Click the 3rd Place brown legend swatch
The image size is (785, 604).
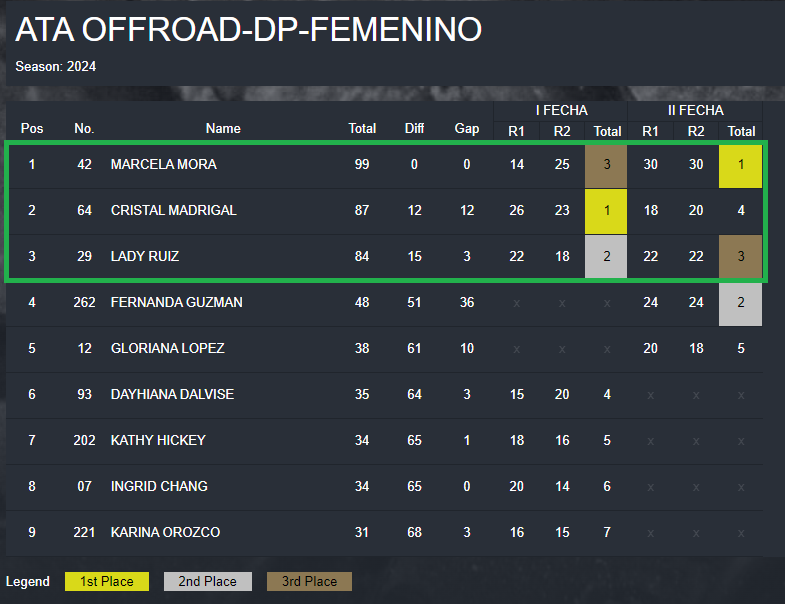pos(309,581)
